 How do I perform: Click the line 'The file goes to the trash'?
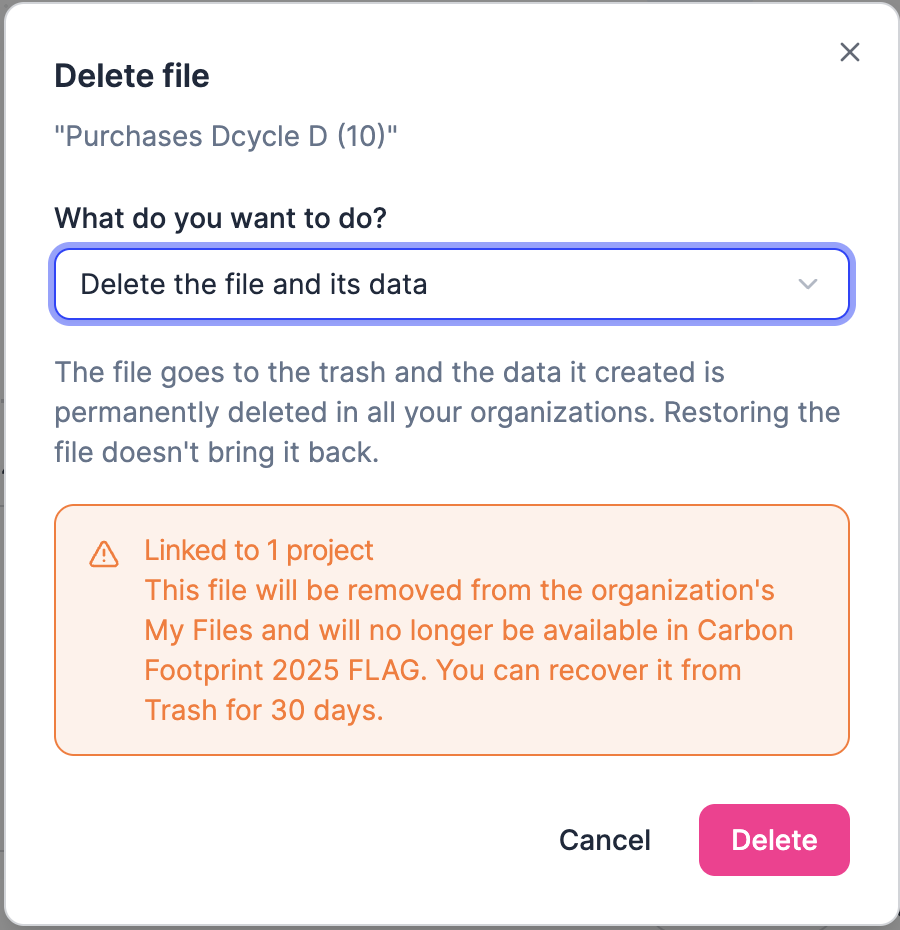(x=220, y=372)
